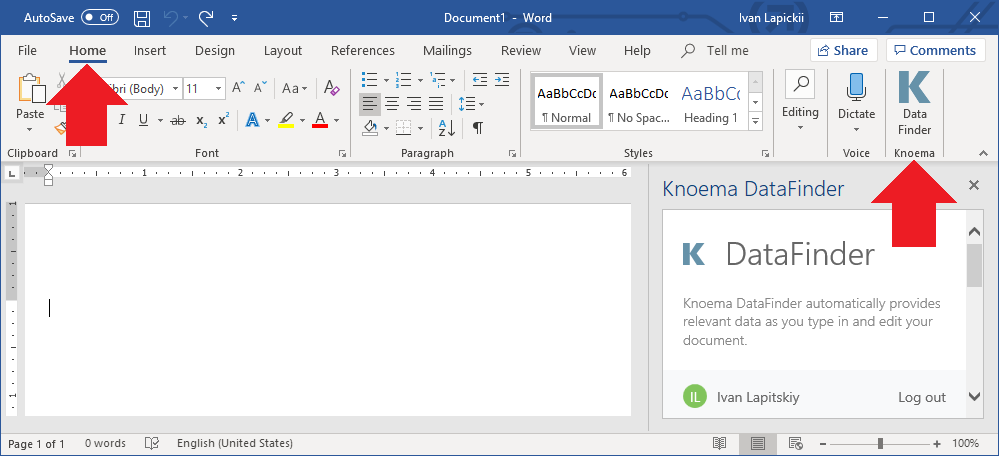This screenshot has height=456, width=999.
Task: Open Customize Quick Access Toolbar dropdown
Action: [x=234, y=18]
